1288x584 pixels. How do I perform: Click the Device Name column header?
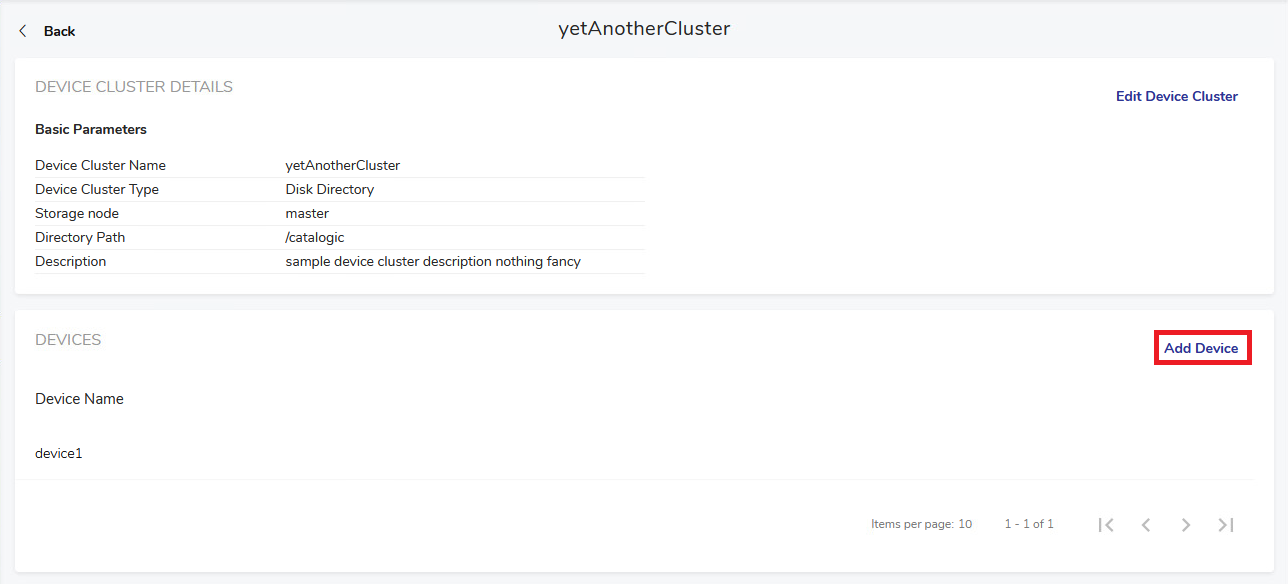click(79, 399)
